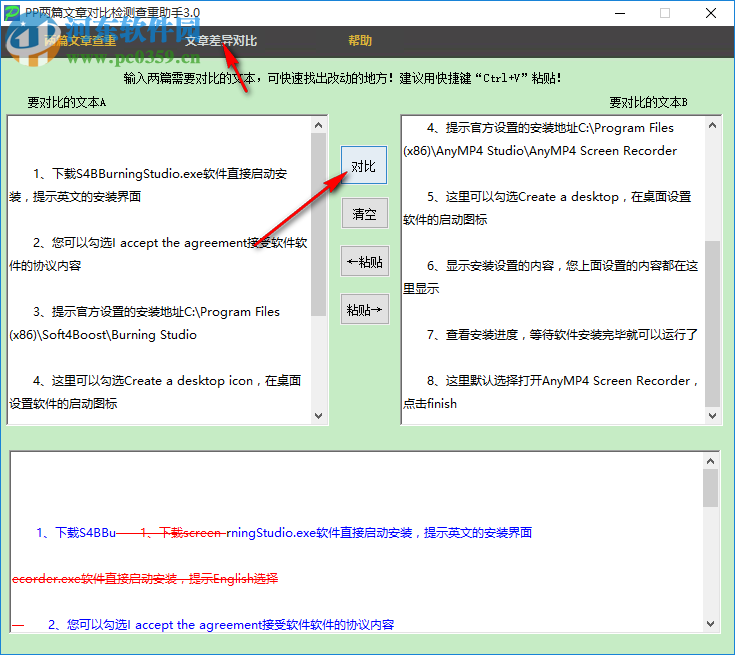
Task: Click text B line 5、这里可以勾选Create a desktop
Action: (559, 197)
